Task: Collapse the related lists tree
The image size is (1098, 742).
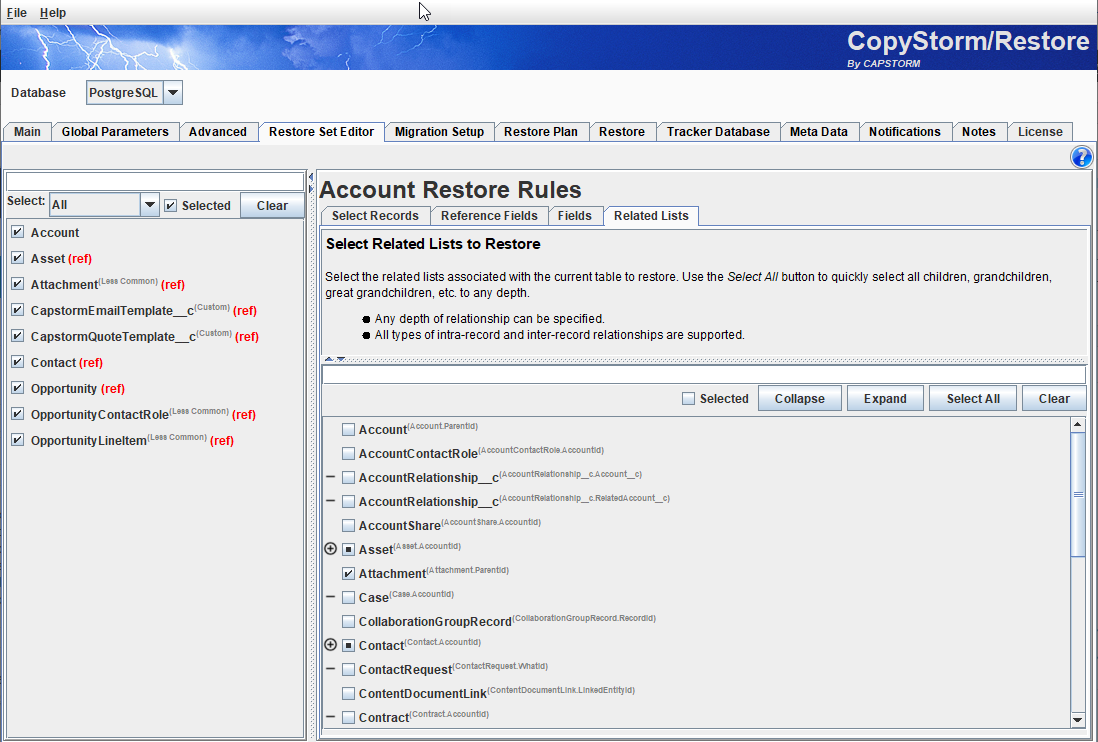Action: (x=800, y=398)
